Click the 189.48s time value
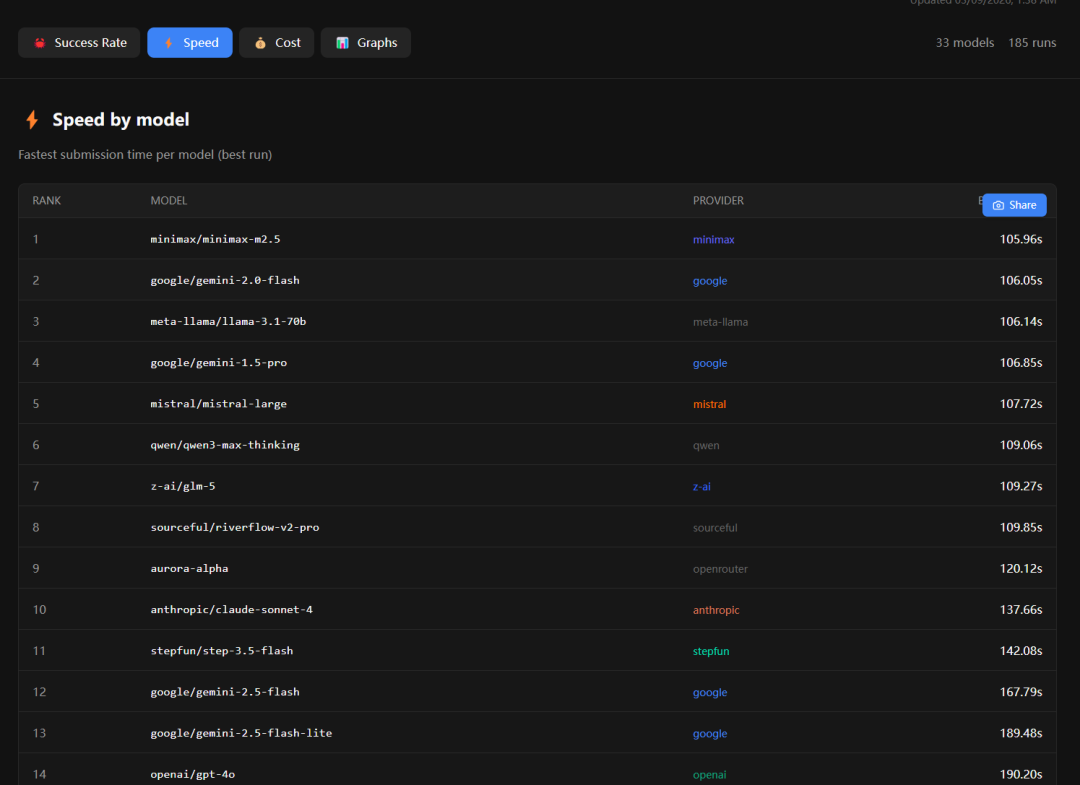The height and width of the screenshot is (785, 1080). pos(1021,733)
